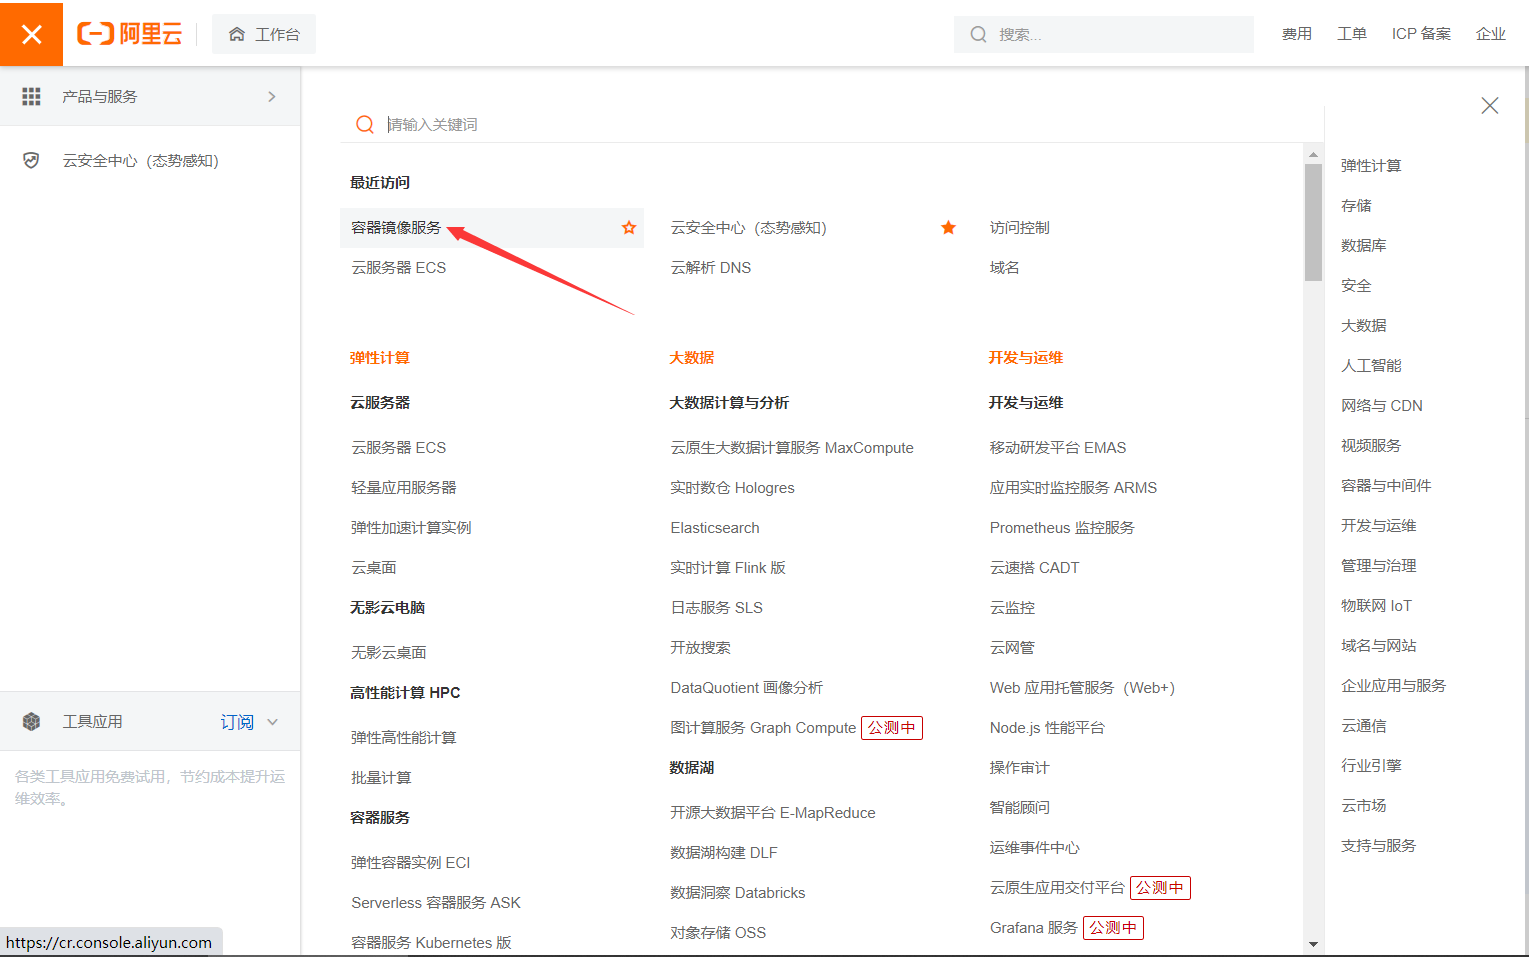Click scrollbar up arrow in product list
This screenshot has width=1529, height=957.
pos(1313,155)
